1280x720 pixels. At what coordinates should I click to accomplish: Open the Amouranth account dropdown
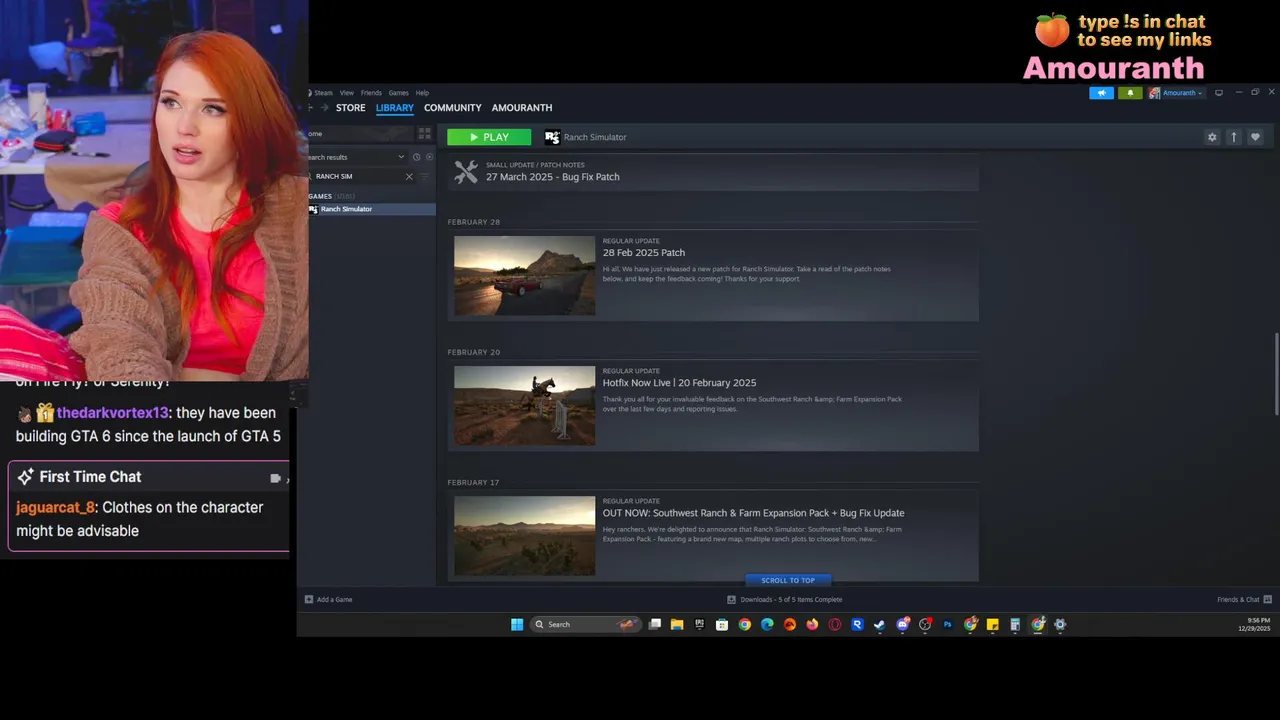[x=1176, y=93]
